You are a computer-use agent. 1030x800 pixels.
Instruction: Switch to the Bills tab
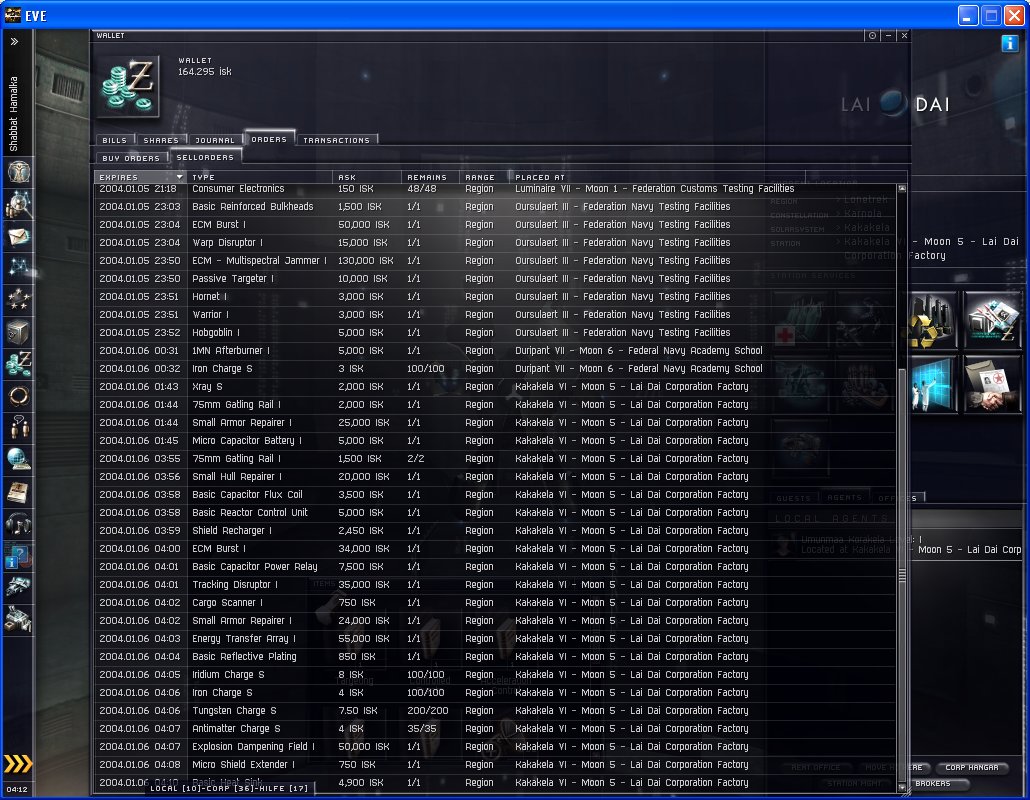[114, 140]
